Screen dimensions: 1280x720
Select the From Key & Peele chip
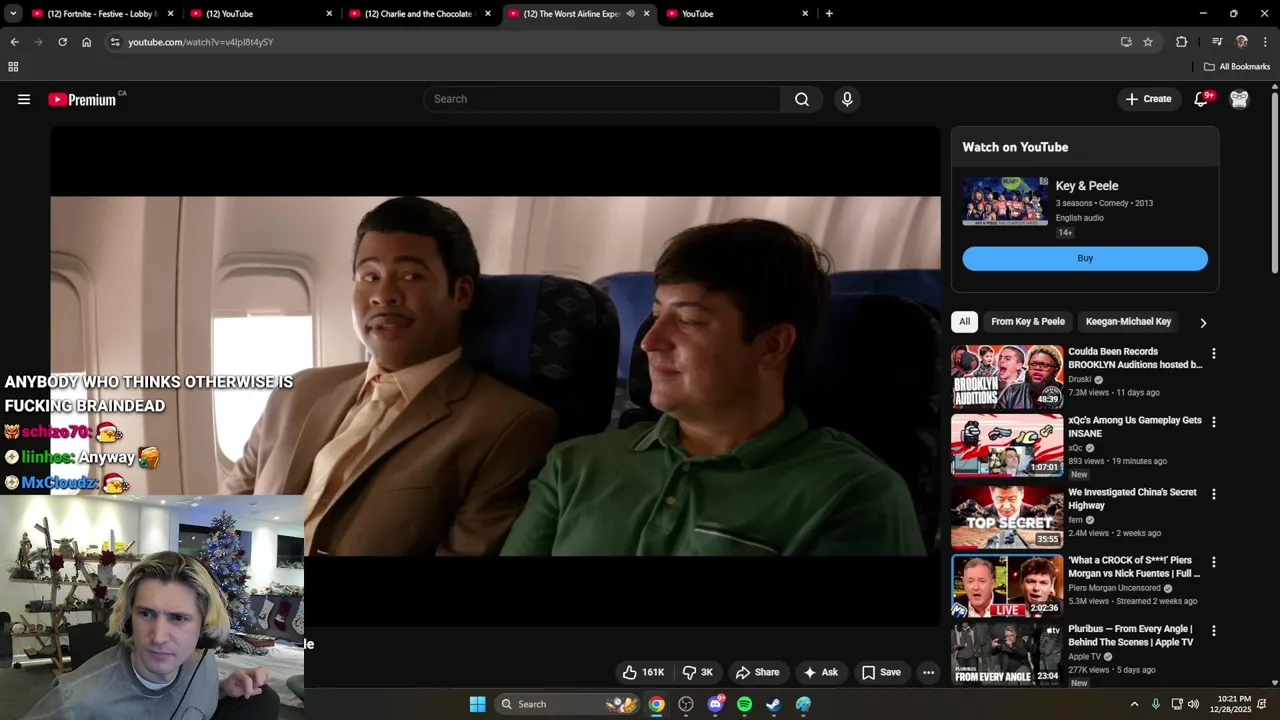[x=1027, y=321]
